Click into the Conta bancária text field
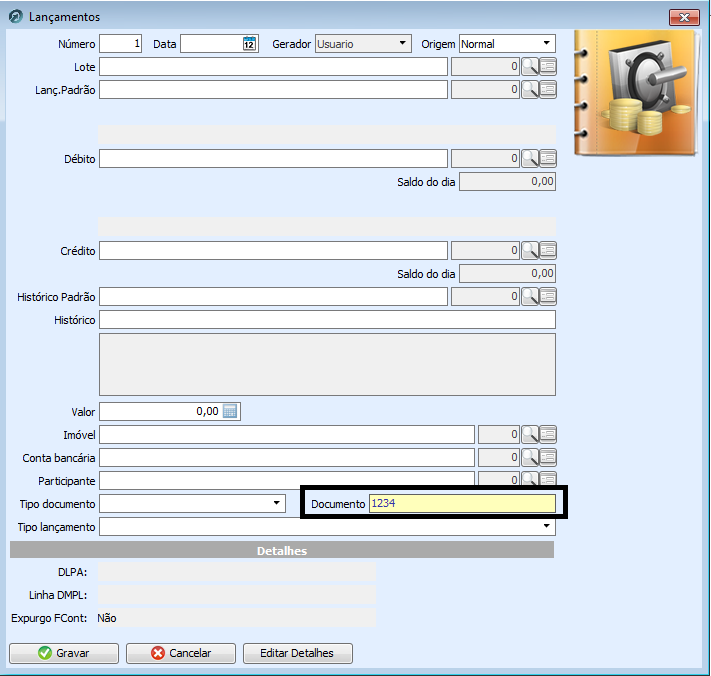The height and width of the screenshot is (676, 711). pos(287,457)
